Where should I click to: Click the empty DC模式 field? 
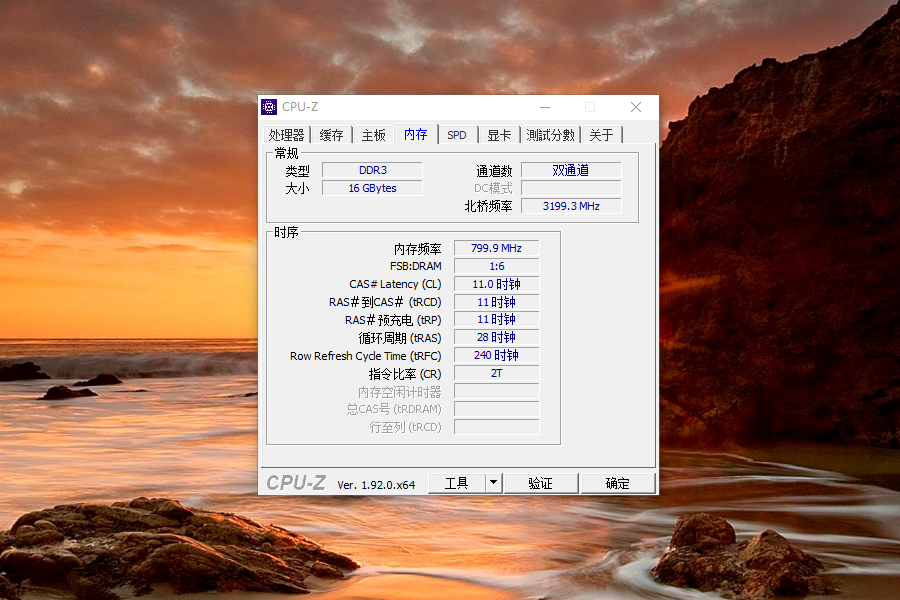point(571,188)
